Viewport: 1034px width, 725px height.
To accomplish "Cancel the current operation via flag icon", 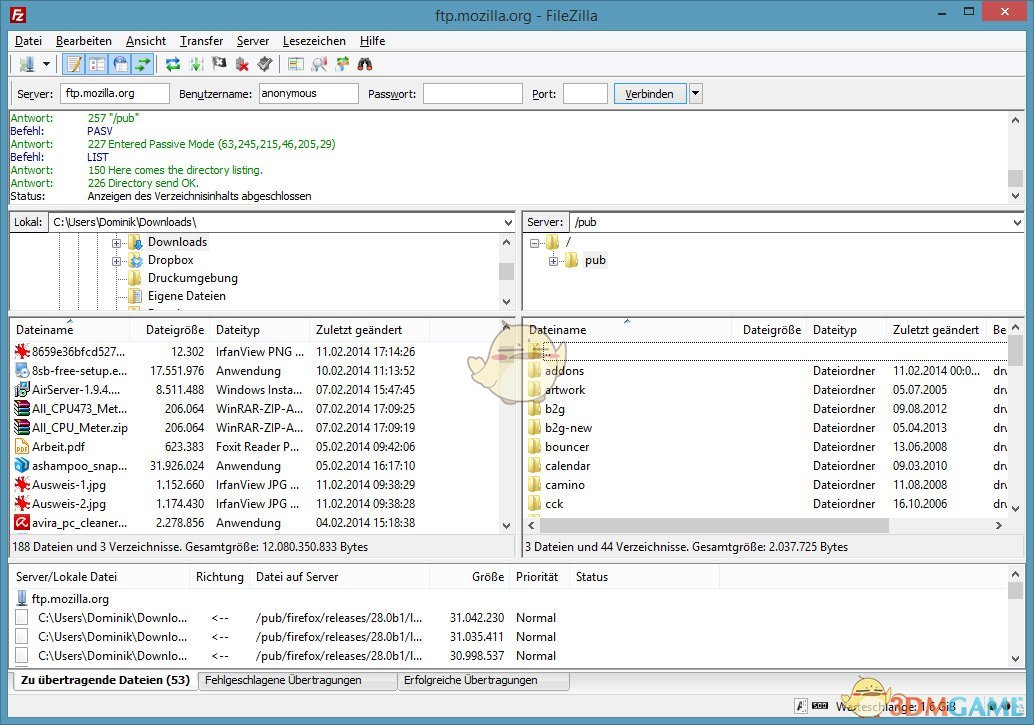I will pos(219,63).
